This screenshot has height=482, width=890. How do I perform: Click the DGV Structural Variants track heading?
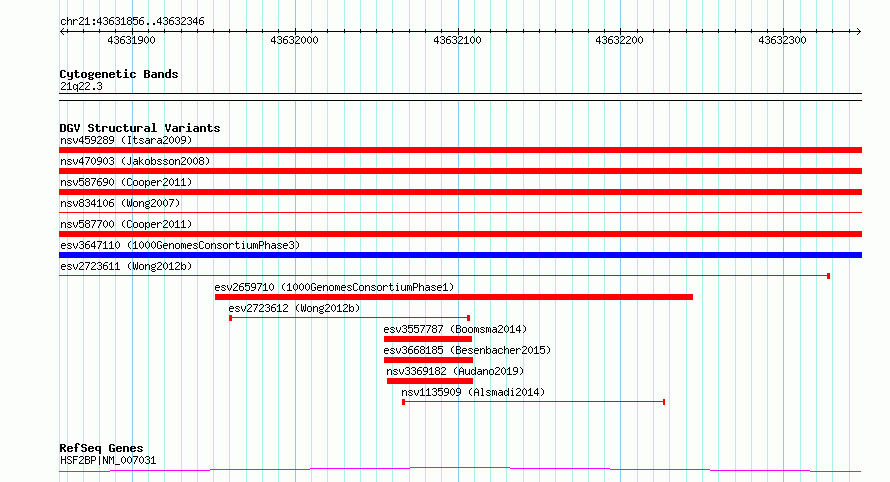pos(140,128)
